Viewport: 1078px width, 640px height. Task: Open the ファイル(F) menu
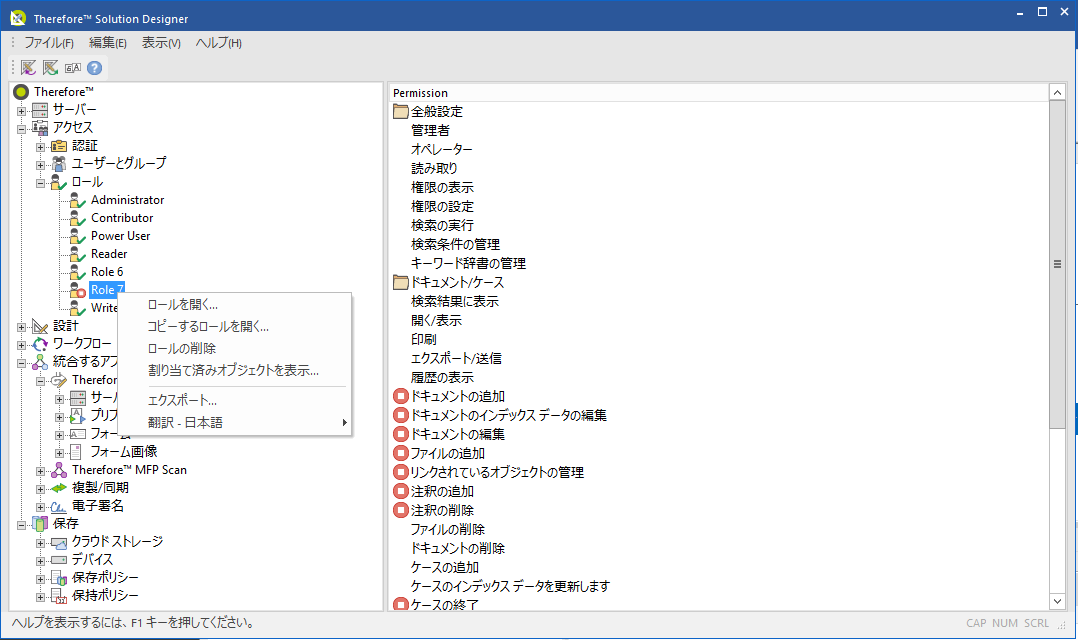49,43
